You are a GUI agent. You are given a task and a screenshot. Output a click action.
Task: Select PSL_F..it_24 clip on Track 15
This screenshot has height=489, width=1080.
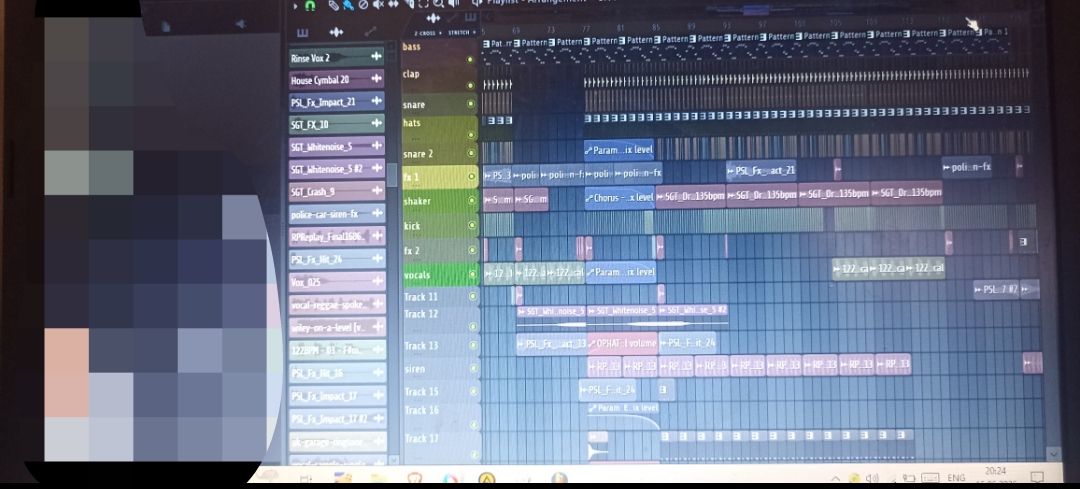(x=609, y=390)
